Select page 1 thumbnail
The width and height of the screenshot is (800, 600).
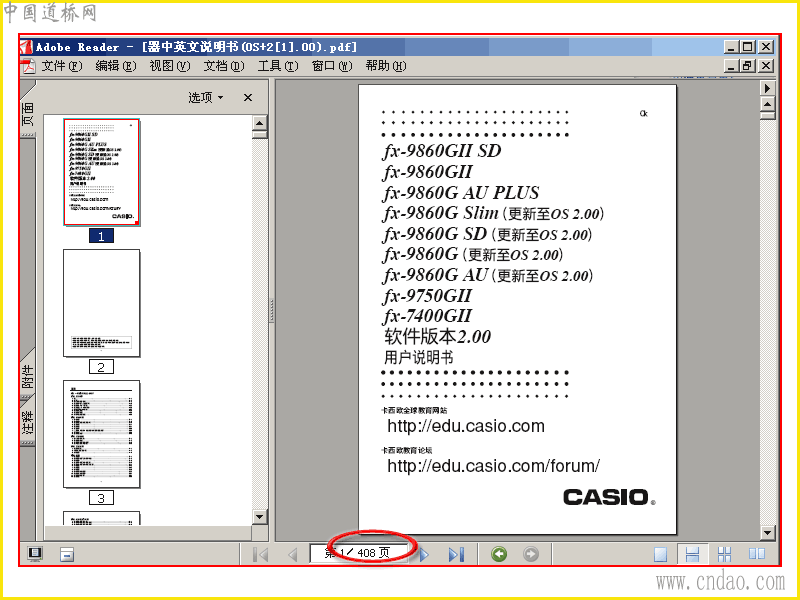(x=102, y=172)
